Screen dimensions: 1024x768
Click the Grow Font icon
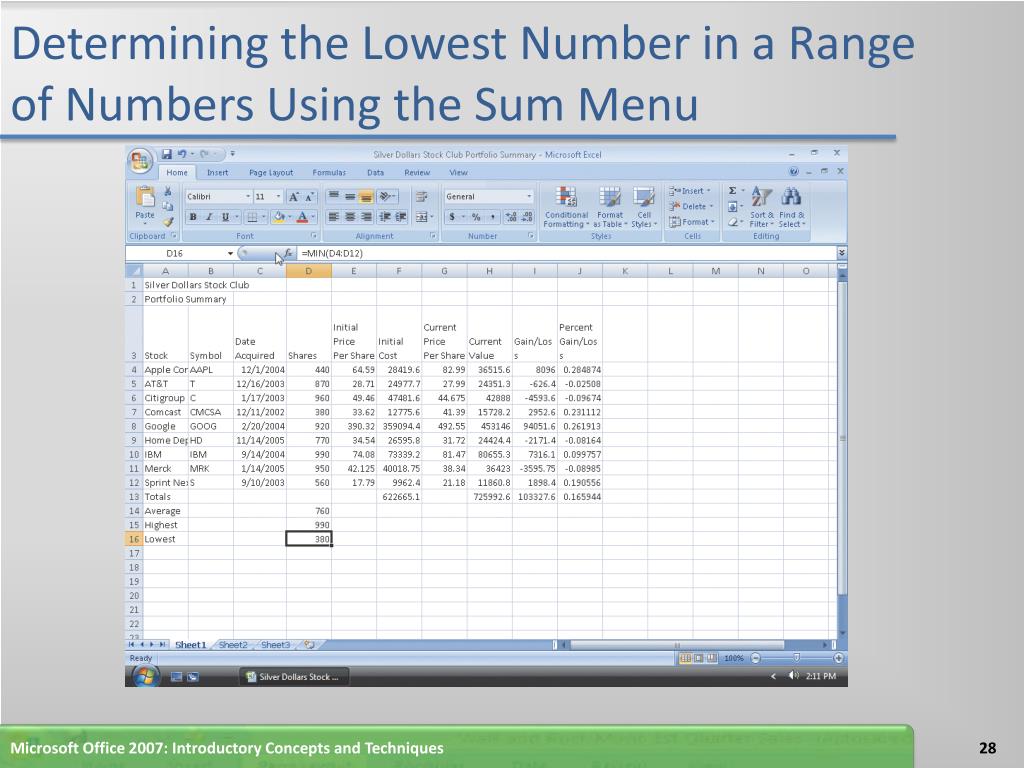294,197
